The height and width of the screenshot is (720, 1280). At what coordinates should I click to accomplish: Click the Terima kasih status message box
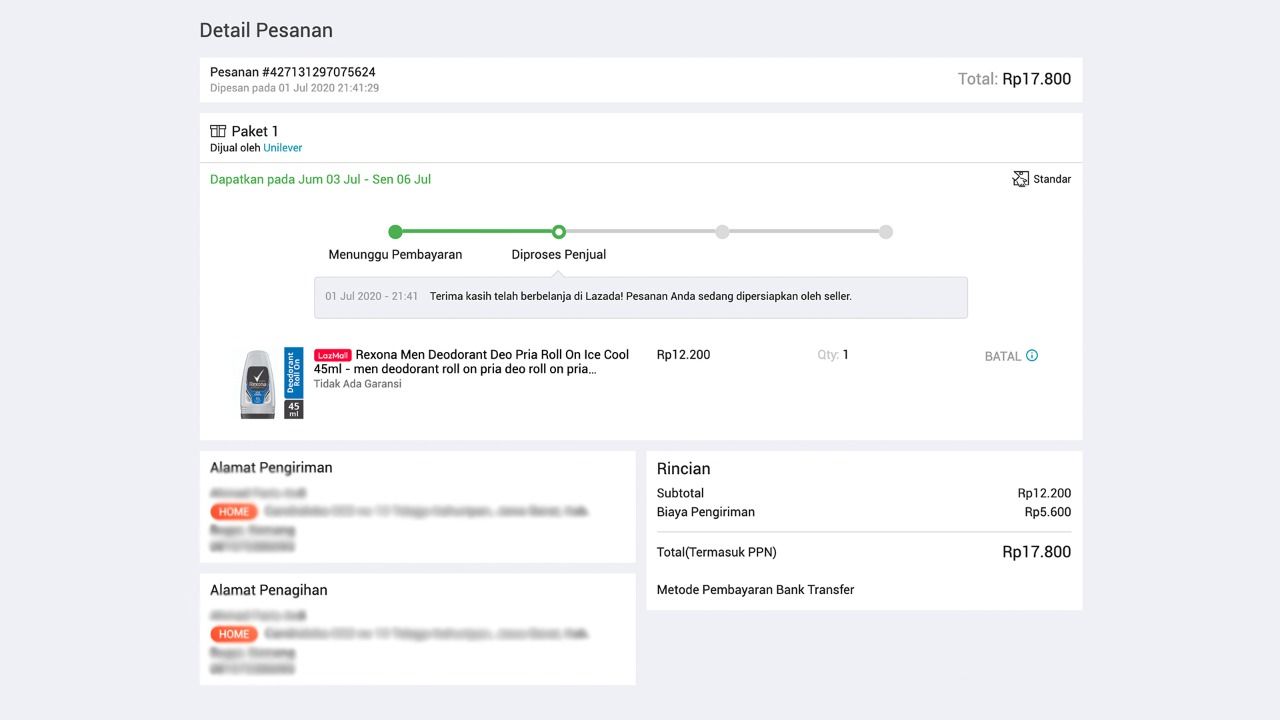[640, 297]
